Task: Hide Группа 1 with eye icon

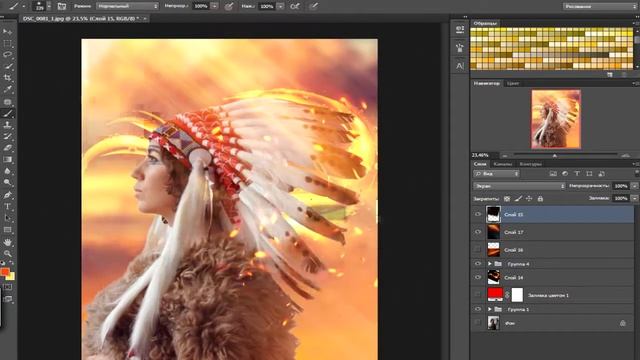Action: pyautogui.click(x=478, y=309)
